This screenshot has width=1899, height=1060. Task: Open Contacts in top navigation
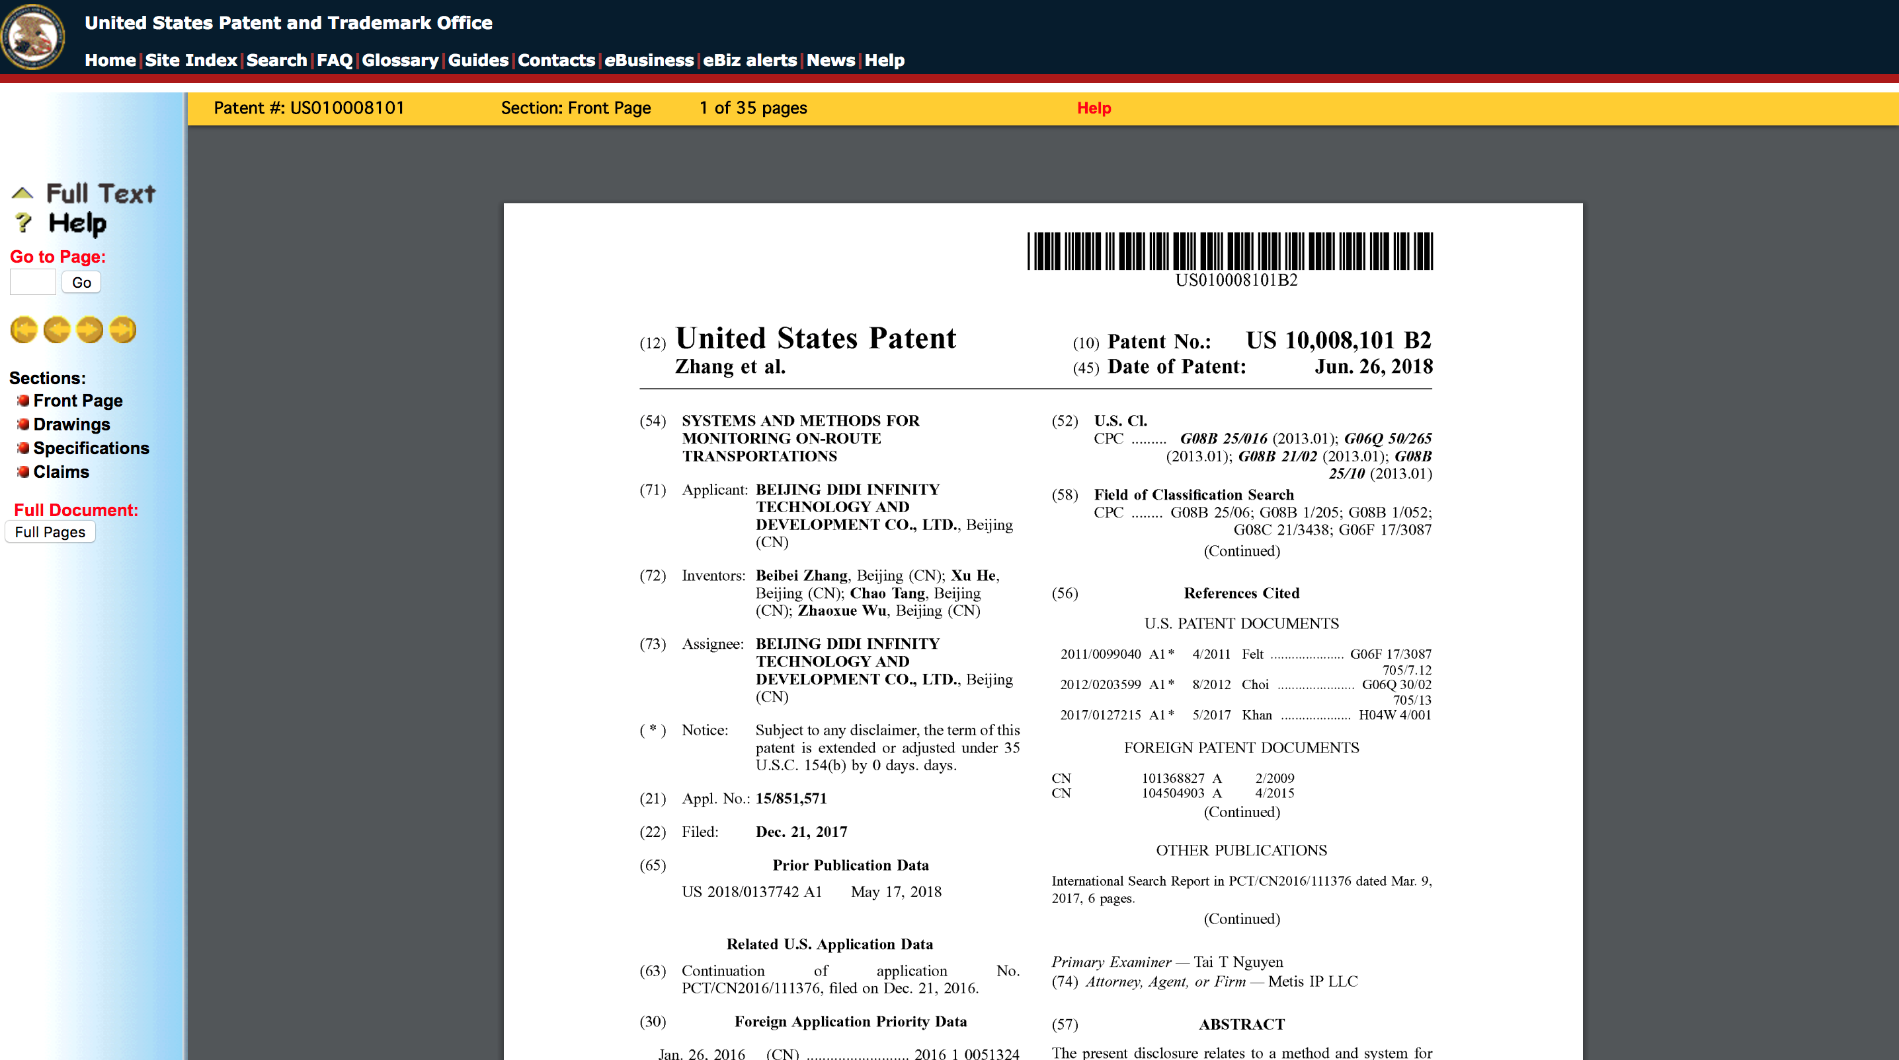(556, 60)
